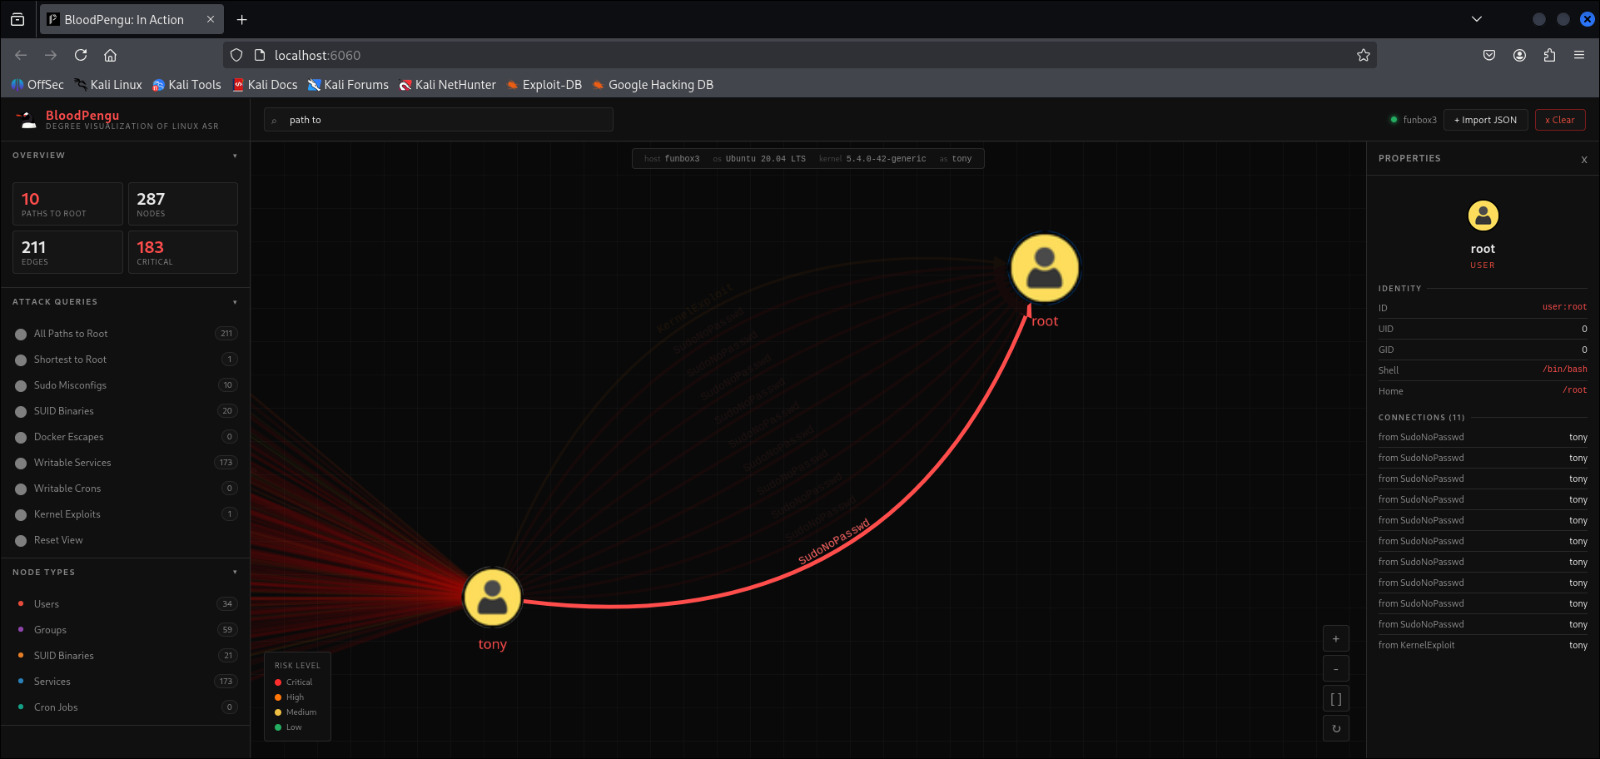
Task: Click the 287 Nodes stat card
Action: (x=183, y=204)
